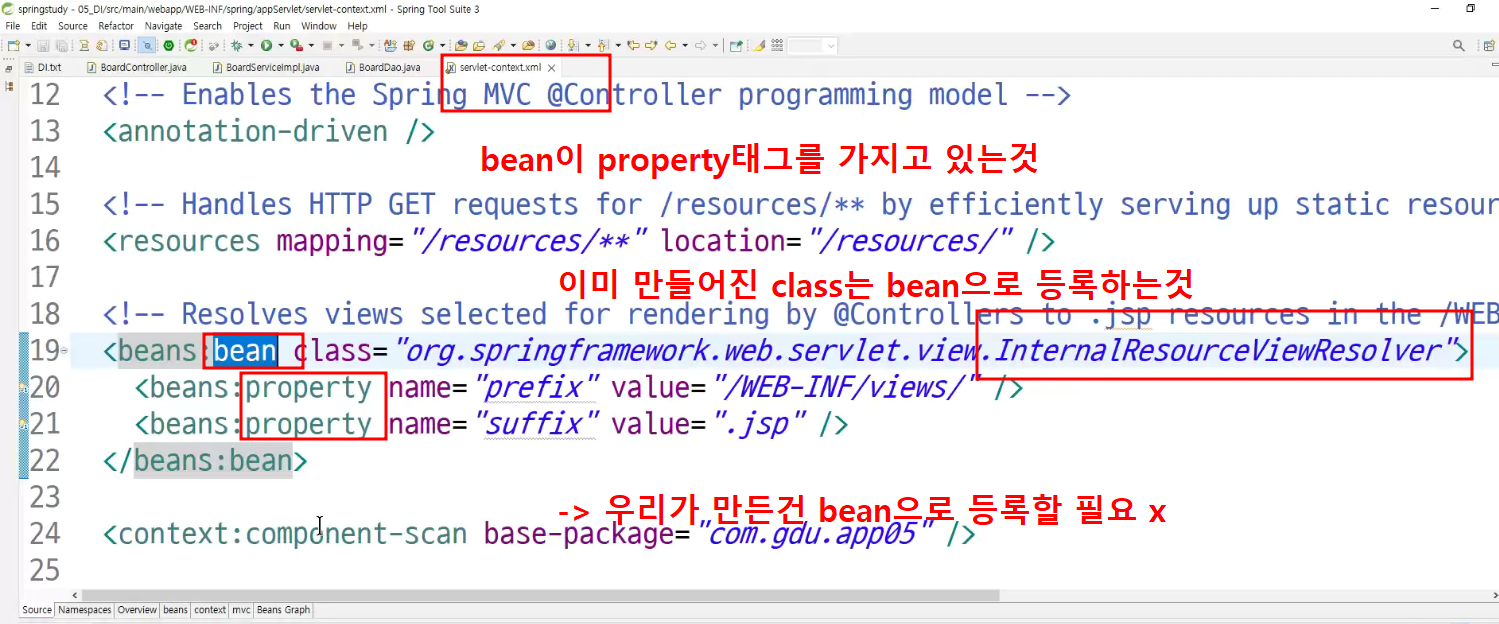The height and width of the screenshot is (624, 1499).
Task: Select the beans bottom tab
Action: 175,610
